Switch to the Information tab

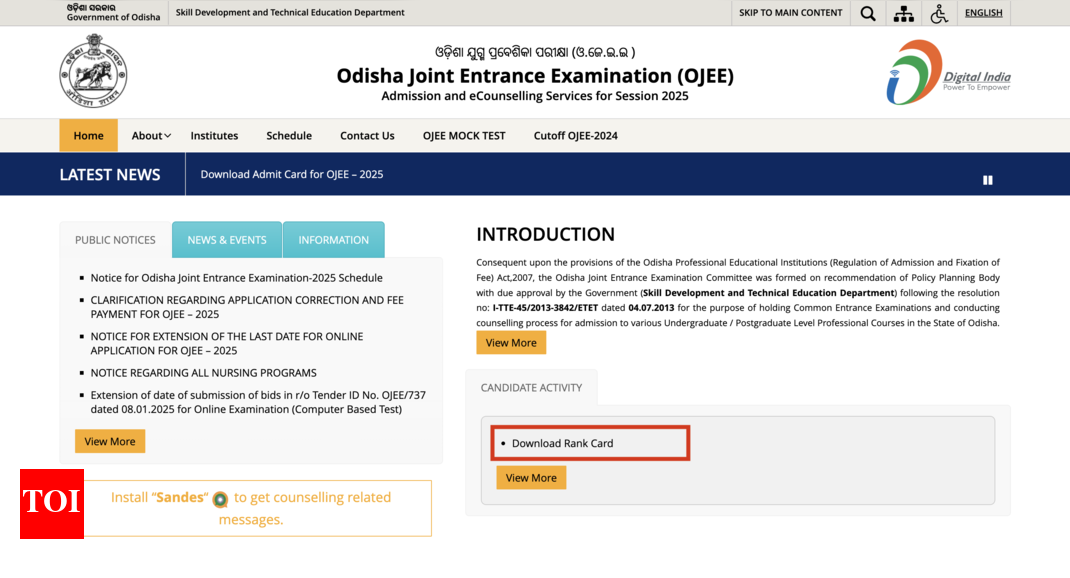coord(333,240)
